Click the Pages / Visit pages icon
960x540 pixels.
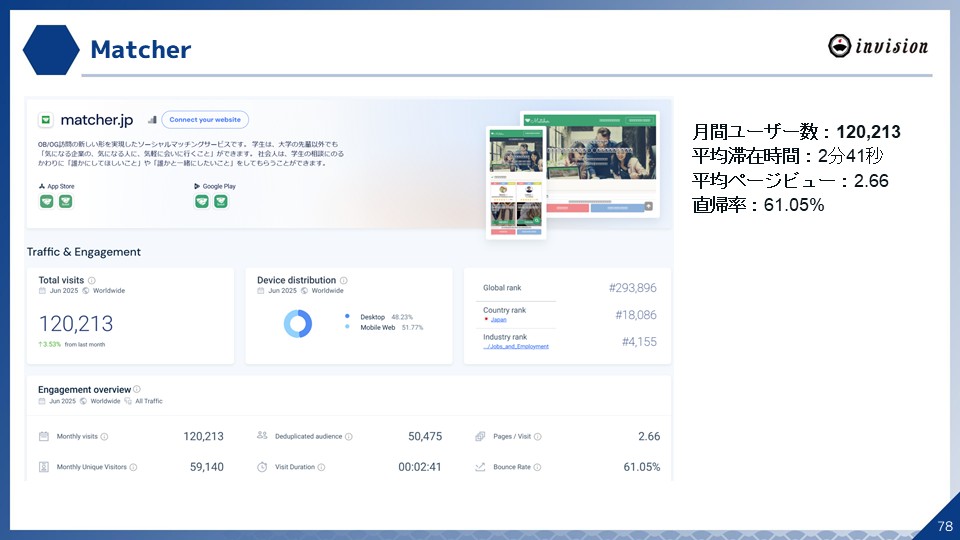click(480, 437)
